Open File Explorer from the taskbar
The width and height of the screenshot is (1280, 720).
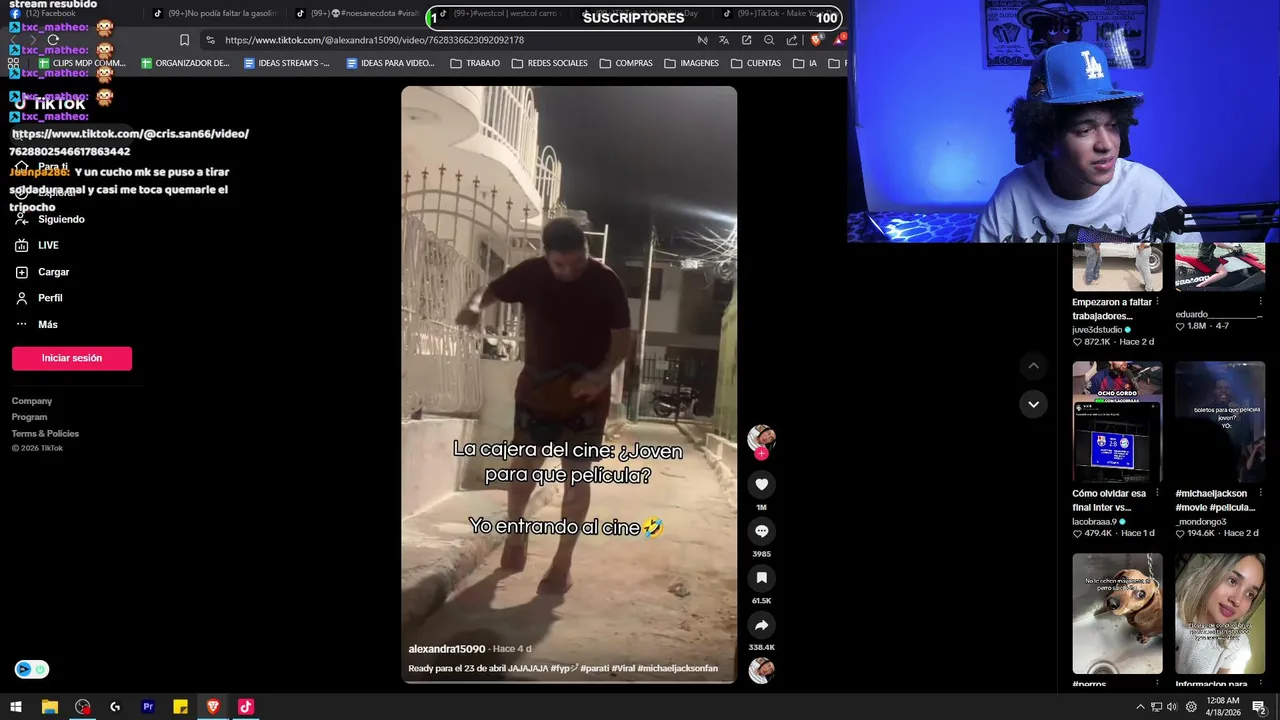[x=49, y=707]
